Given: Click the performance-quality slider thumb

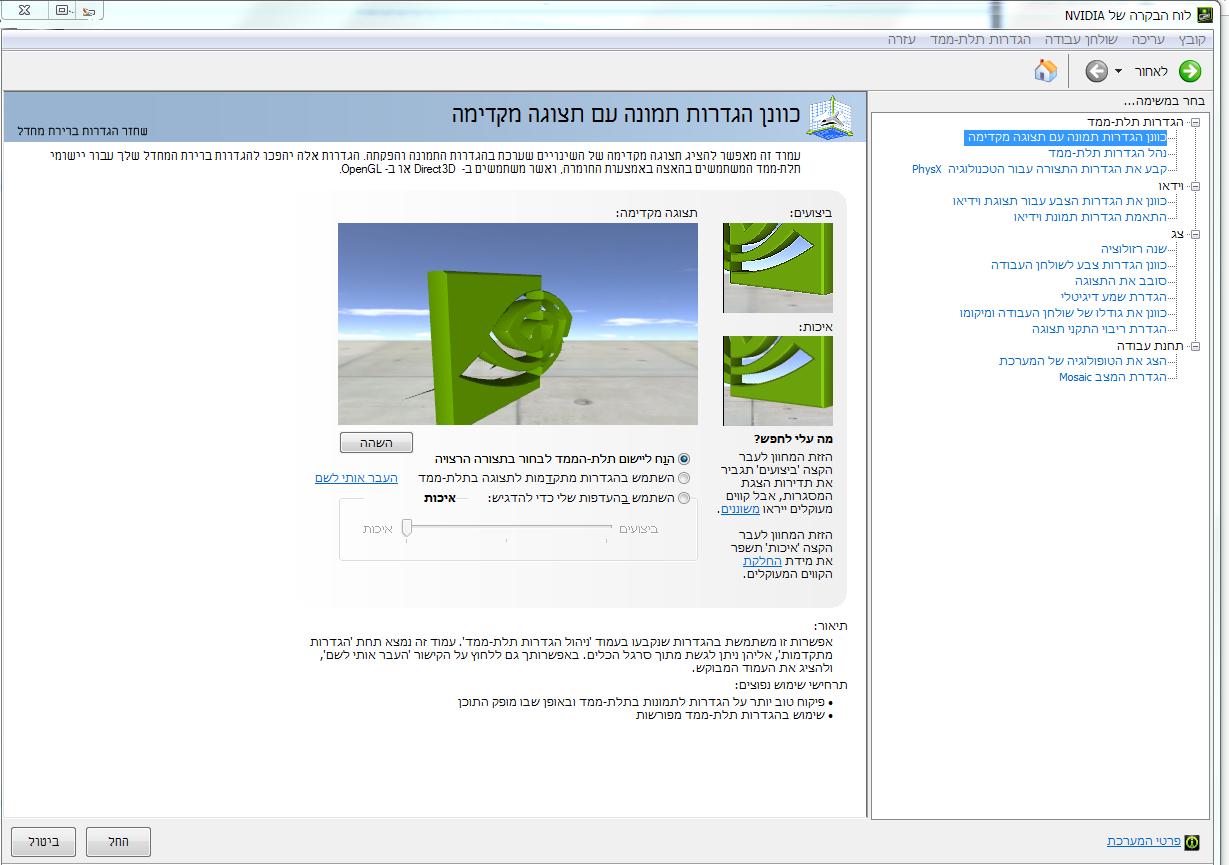Looking at the screenshot, I should [x=407, y=527].
